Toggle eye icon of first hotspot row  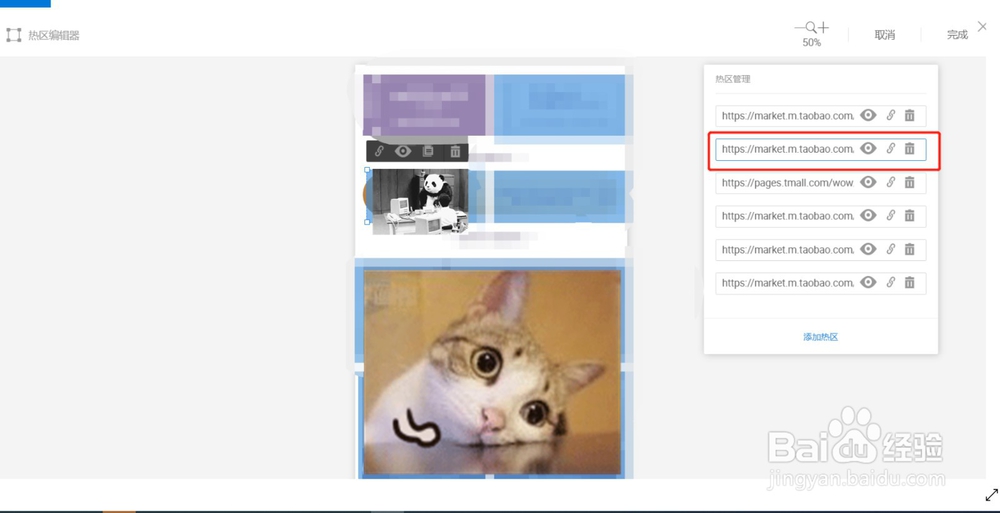click(x=868, y=115)
